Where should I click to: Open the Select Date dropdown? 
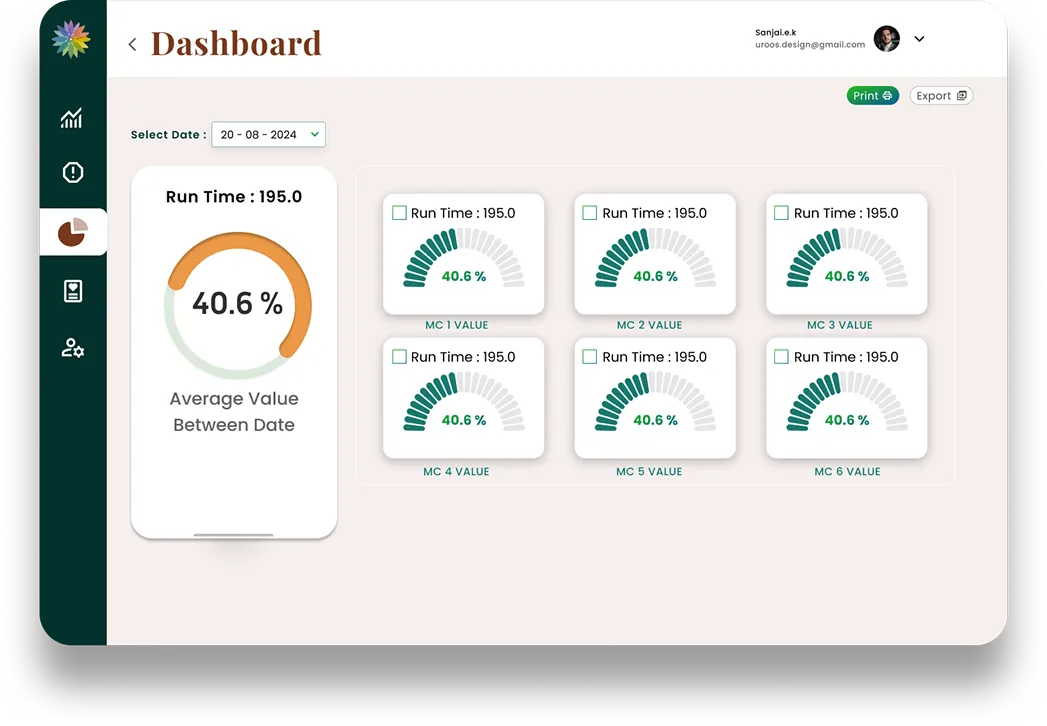coord(268,134)
